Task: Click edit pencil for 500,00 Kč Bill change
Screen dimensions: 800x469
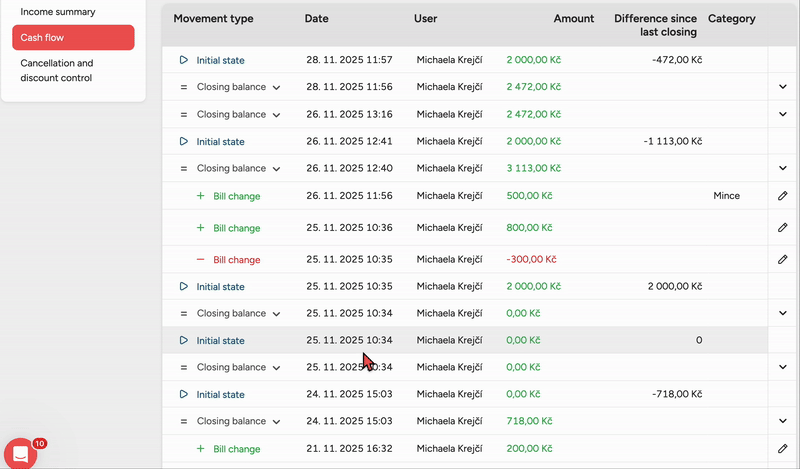Action: [x=783, y=196]
